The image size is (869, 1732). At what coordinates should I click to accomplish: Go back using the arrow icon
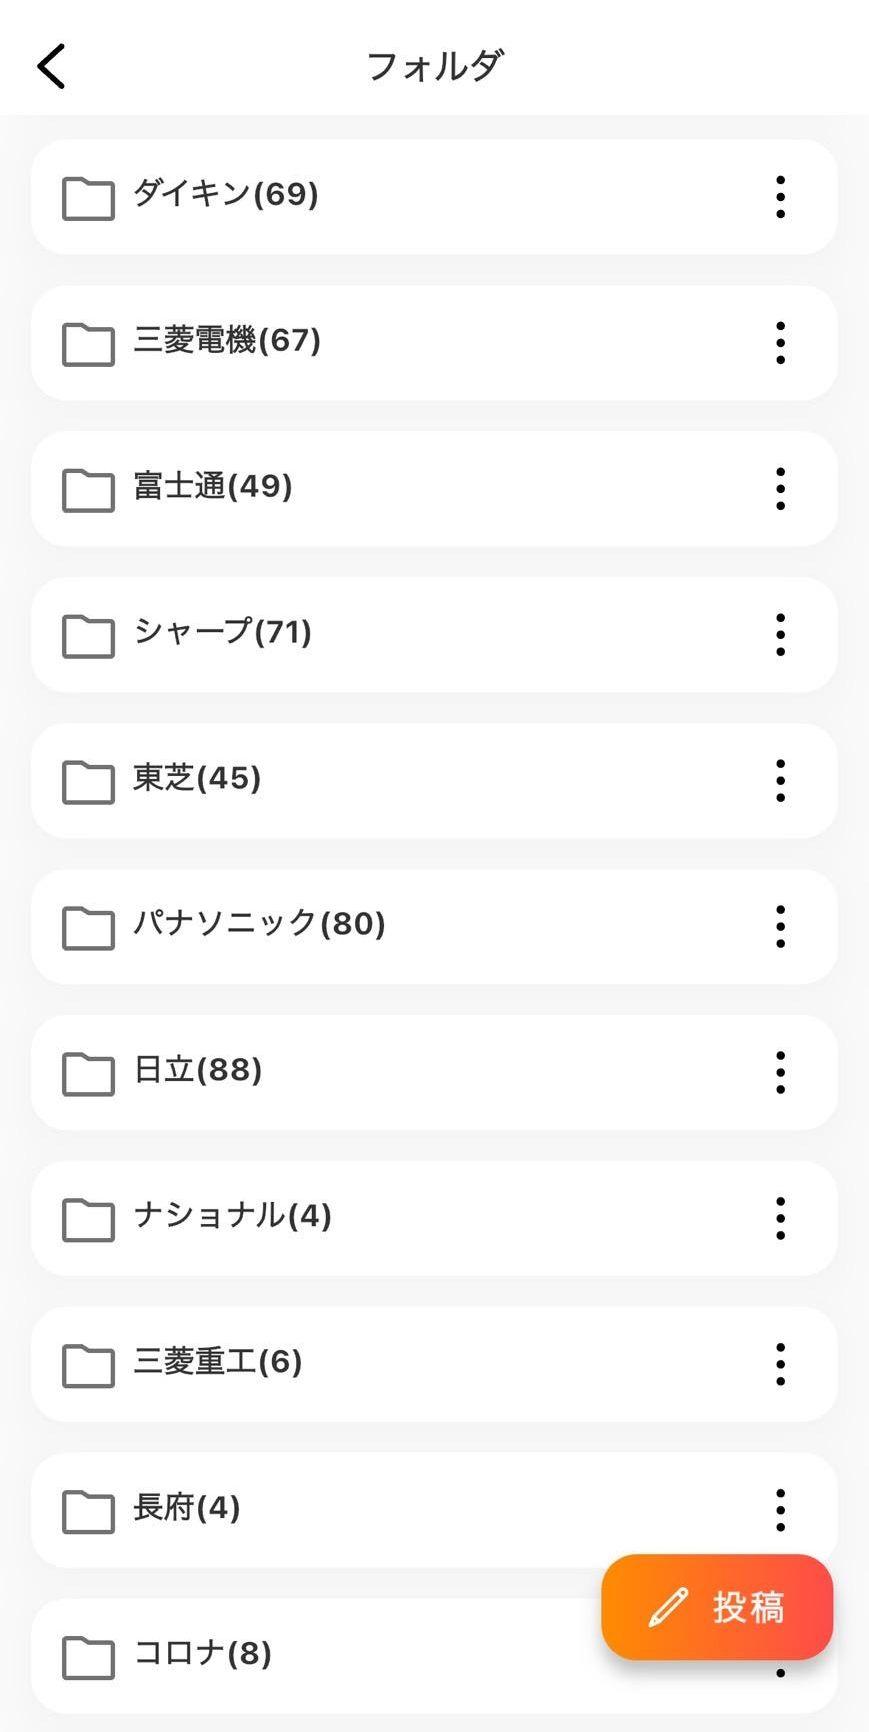(x=52, y=66)
